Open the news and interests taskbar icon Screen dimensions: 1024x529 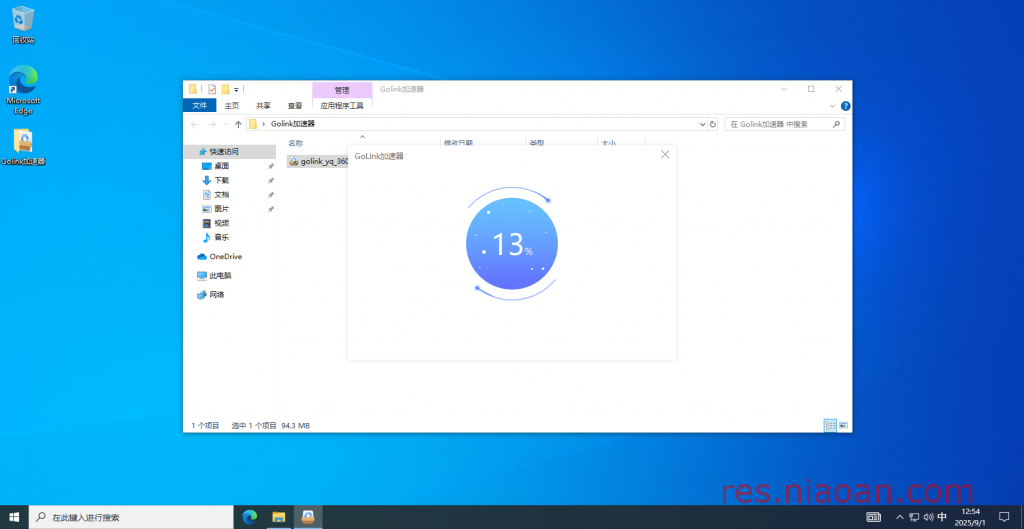tap(873, 517)
